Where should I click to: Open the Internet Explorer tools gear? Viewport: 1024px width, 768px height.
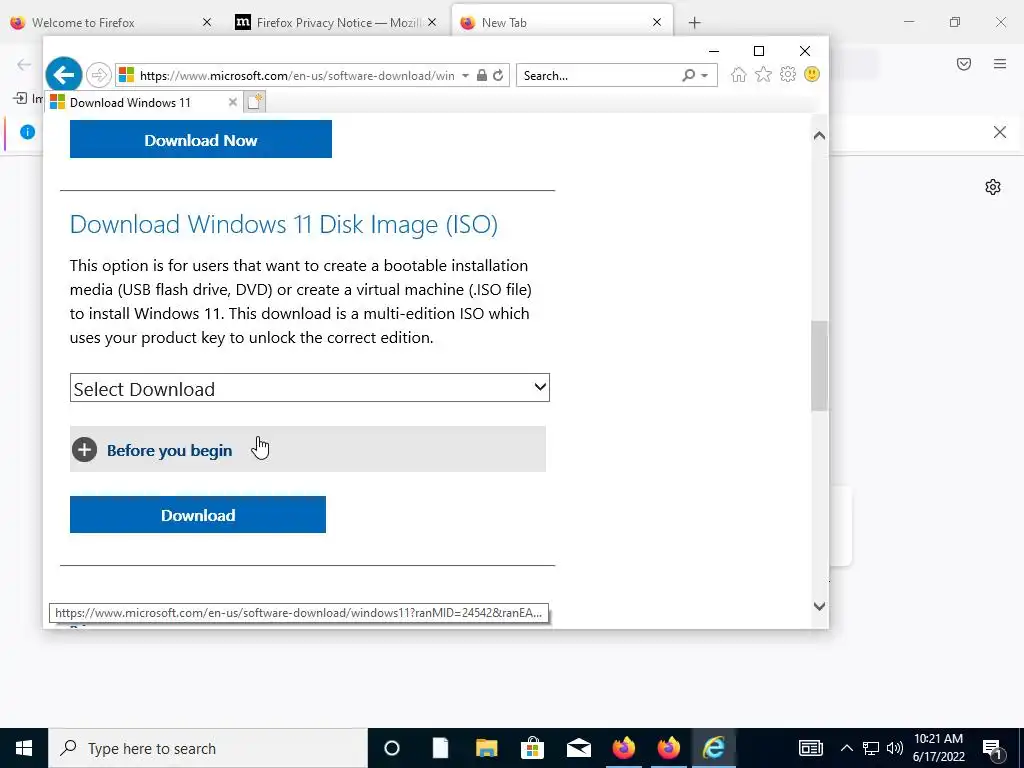(788, 74)
